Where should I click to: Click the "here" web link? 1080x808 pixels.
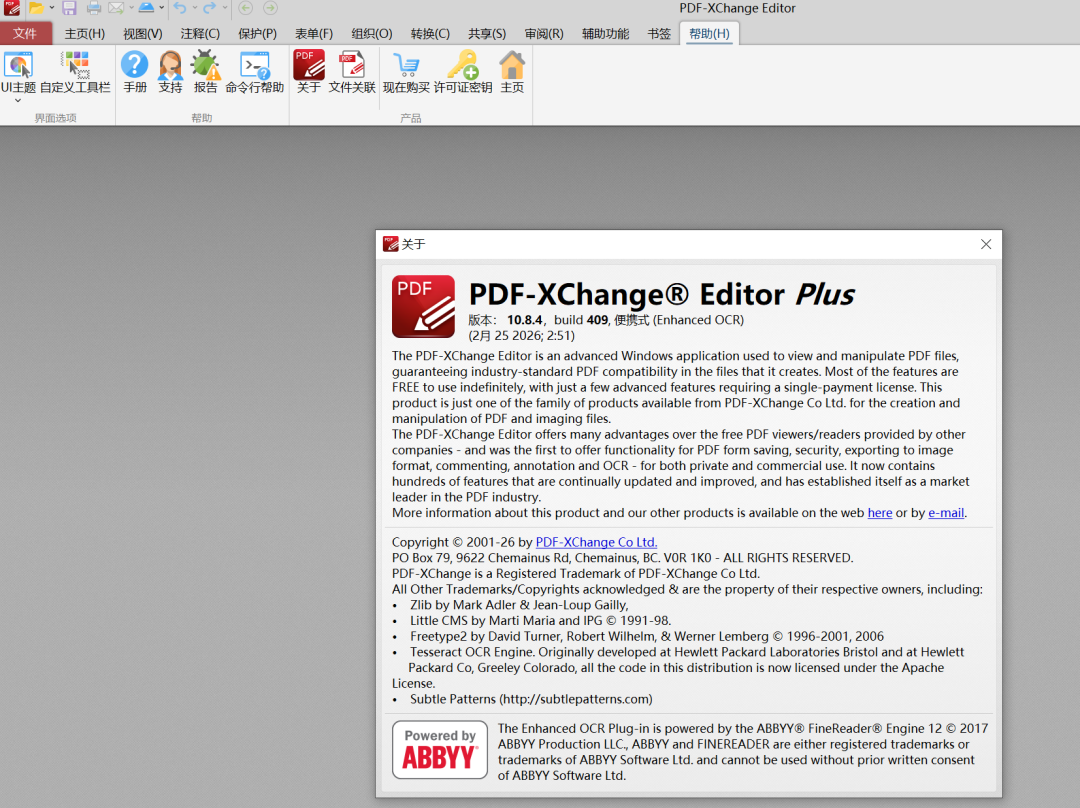(x=880, y=513)
